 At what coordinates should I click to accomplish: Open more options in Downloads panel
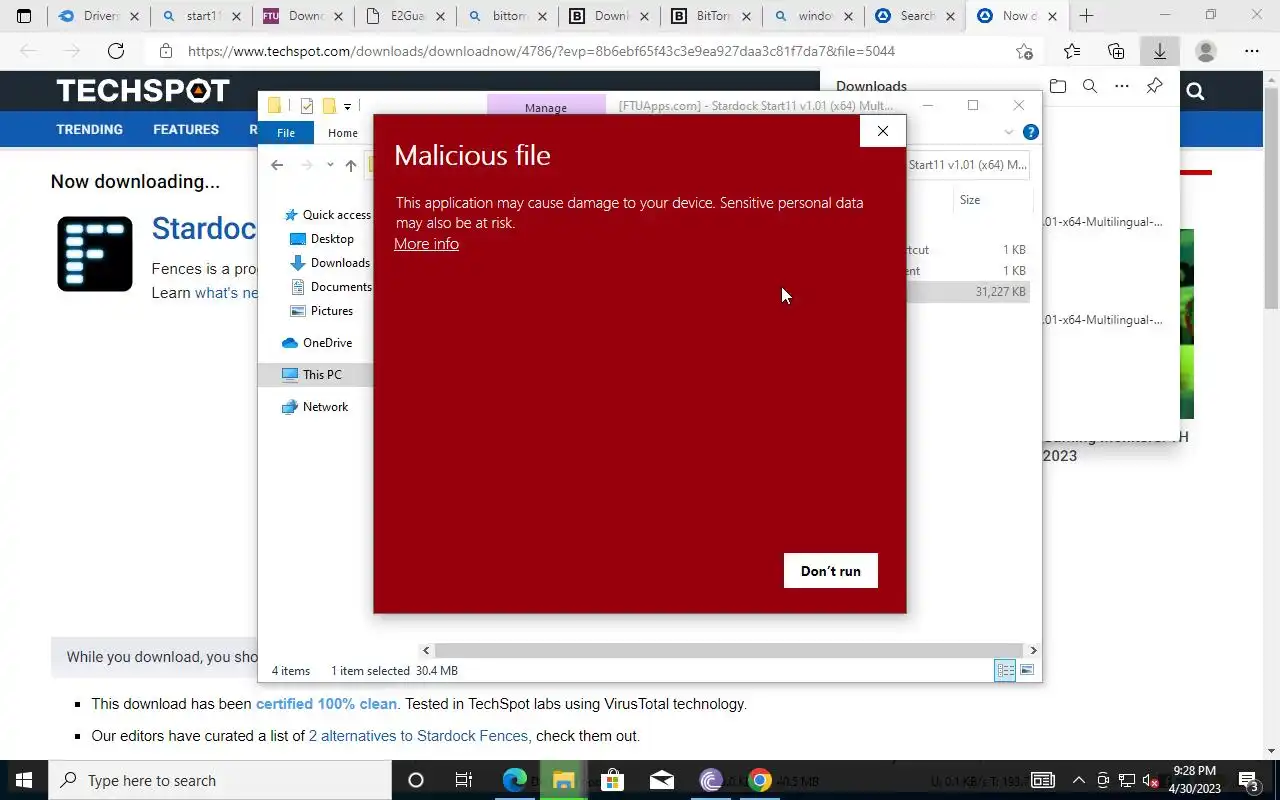click(x=1122, y=87)
